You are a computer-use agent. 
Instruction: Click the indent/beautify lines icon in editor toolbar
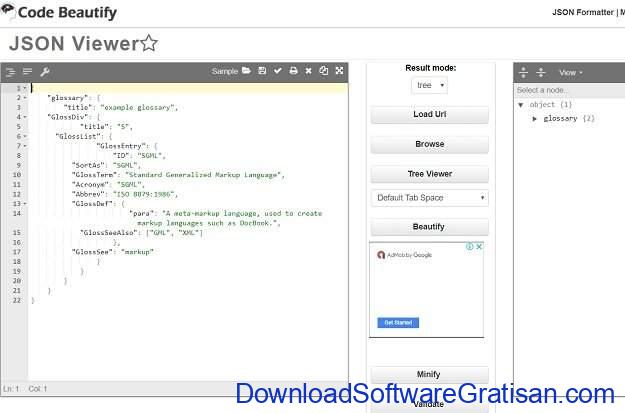[x=10, y=72]
